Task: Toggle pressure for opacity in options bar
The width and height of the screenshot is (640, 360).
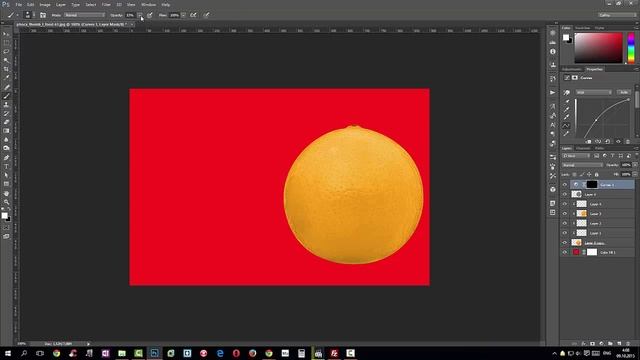Action: 150,15
